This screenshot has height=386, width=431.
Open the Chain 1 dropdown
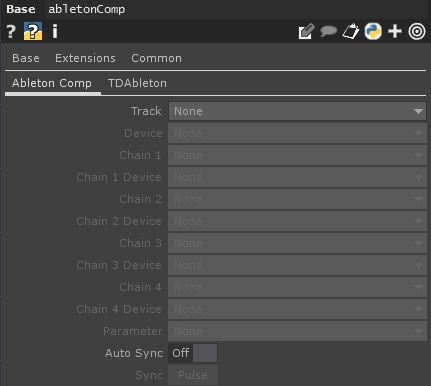click(297, 155)
